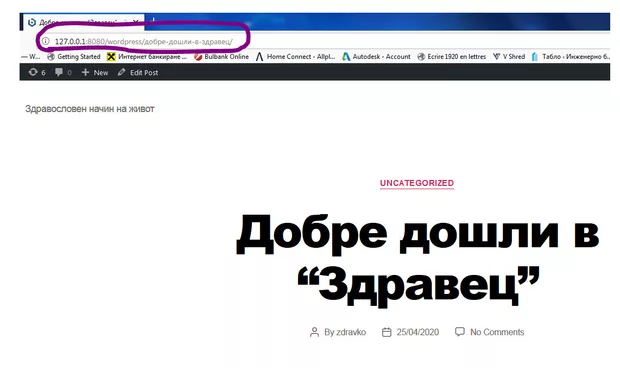Open the V Shred bookmark
Screen dimensions: 620x368
(x=509, y=57)
